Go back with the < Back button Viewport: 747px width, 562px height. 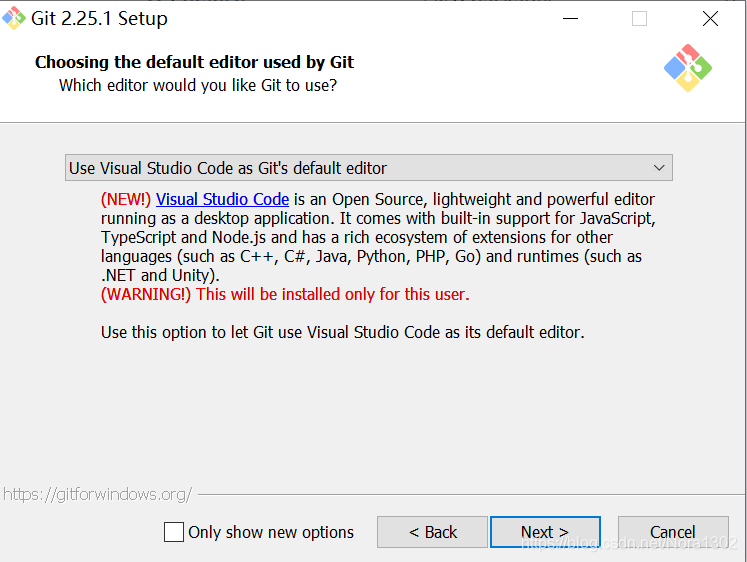coord(432,532)
